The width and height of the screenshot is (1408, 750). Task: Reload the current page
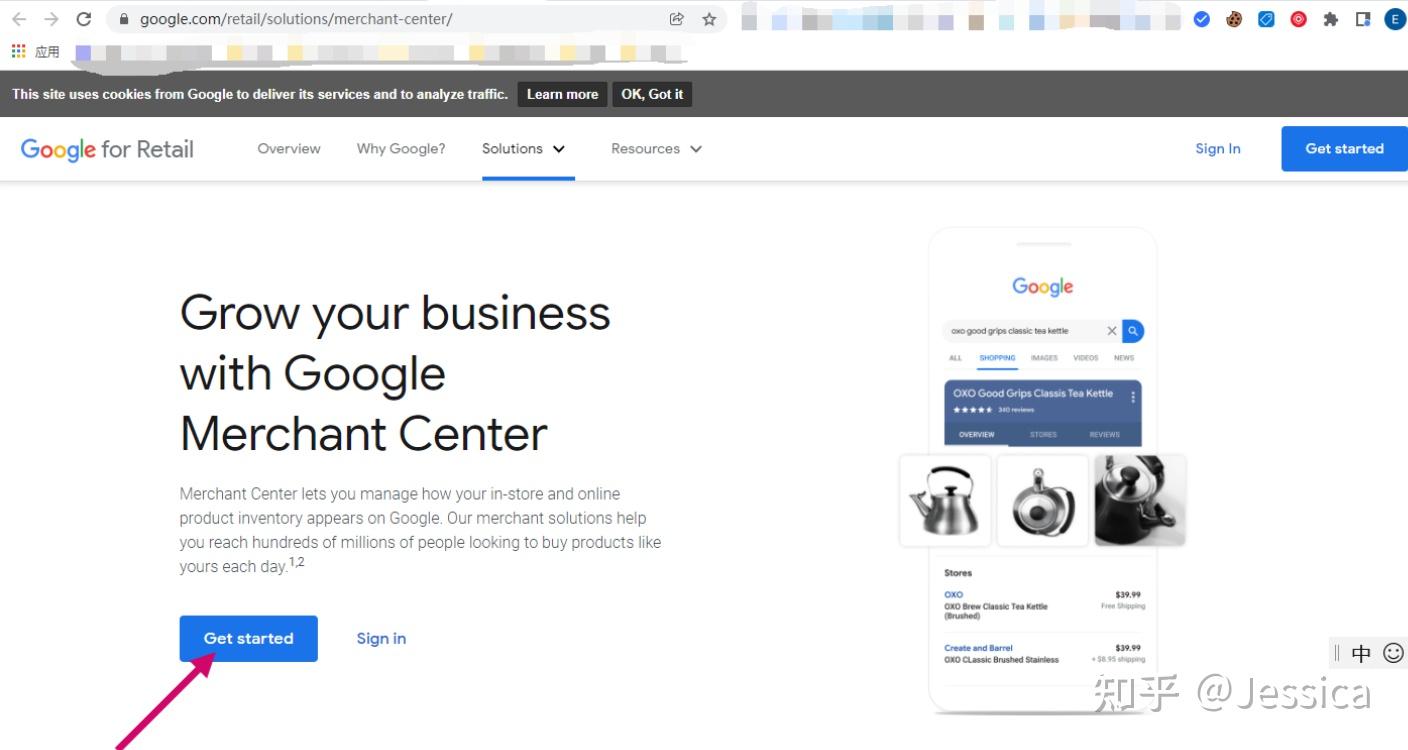84,18
